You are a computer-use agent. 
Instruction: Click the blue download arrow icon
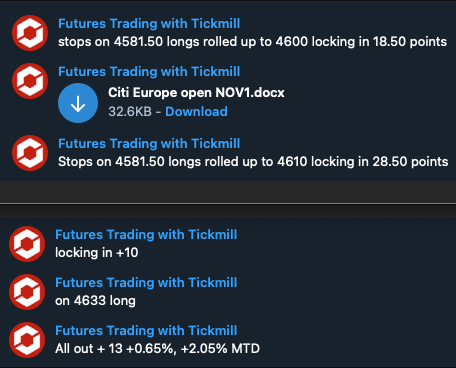click(78, 103)
